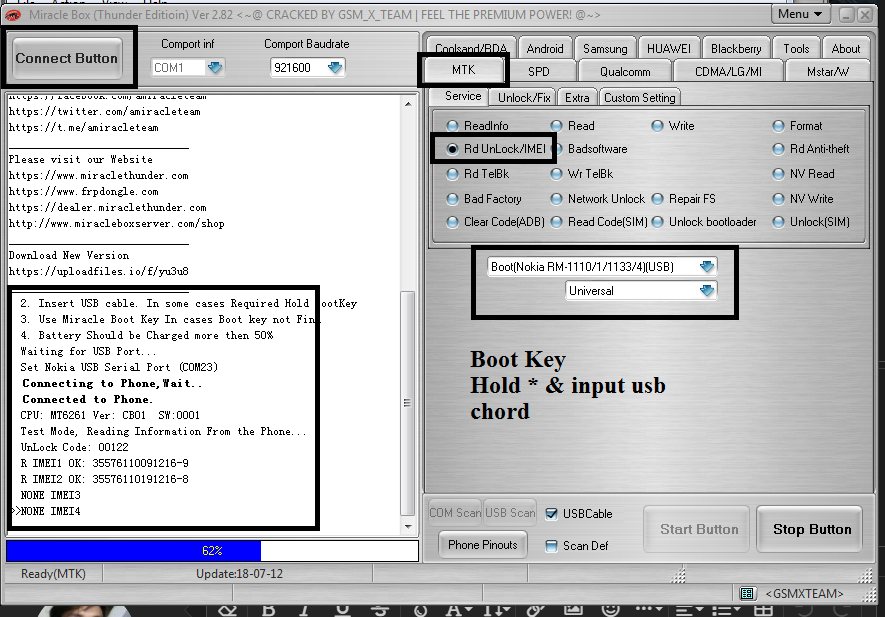This screenshot has height=617, width=885.
Task: Select the ReadInfo radio option
Action: tap(452, 126)
